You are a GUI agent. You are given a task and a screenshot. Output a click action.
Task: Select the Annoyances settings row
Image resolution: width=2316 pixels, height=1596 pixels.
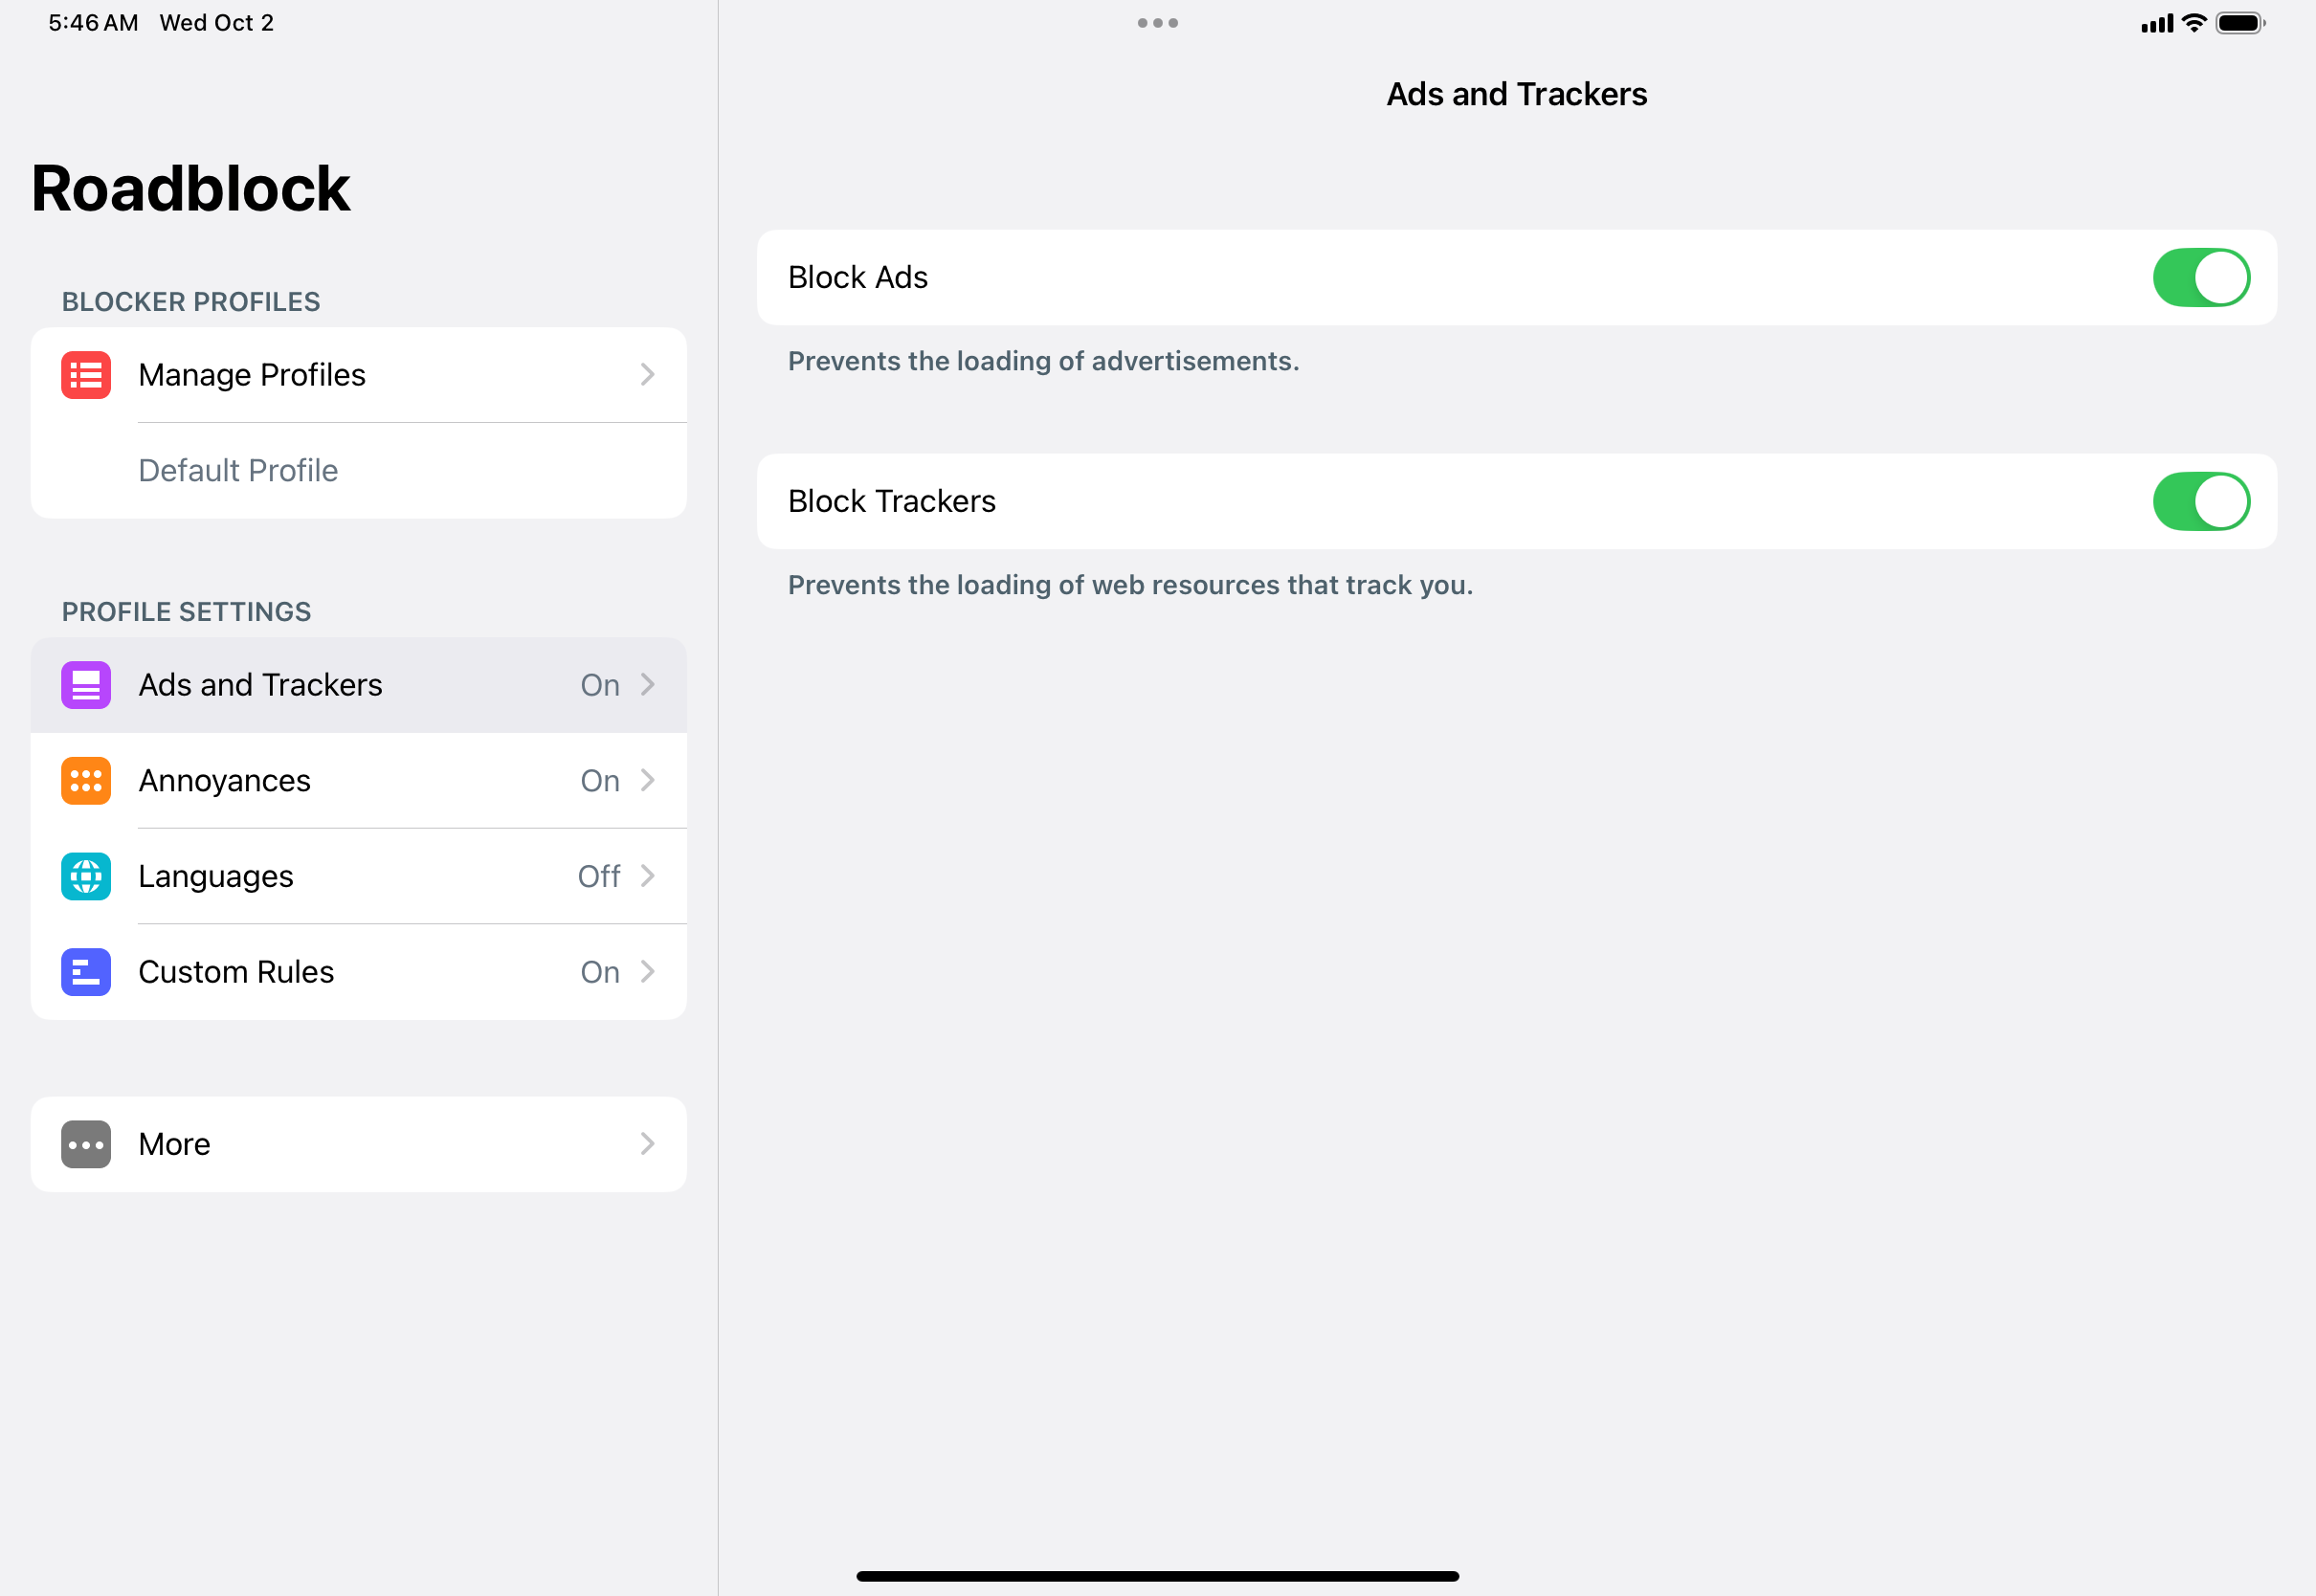[358, 781]
